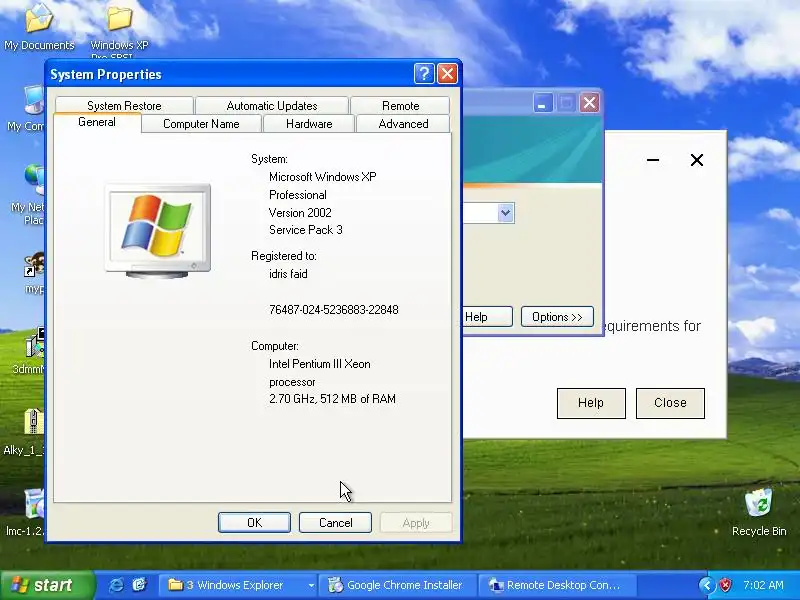The width and height of the screenshot is (800, 600).
Task: Switch to the System Restore tab
Action: [124, 106]
